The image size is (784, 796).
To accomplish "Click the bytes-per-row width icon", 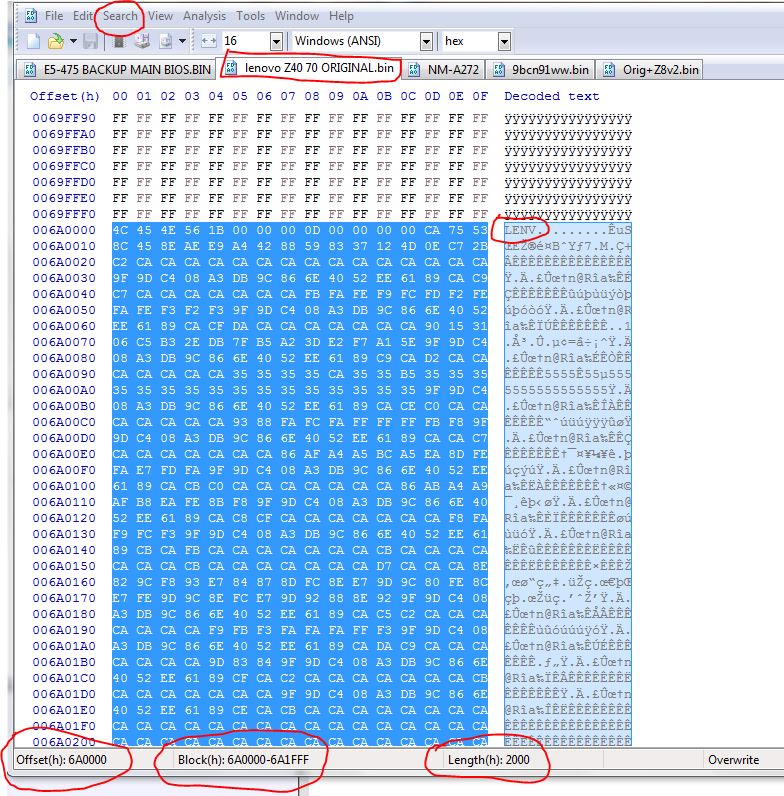I will (209, 41).
